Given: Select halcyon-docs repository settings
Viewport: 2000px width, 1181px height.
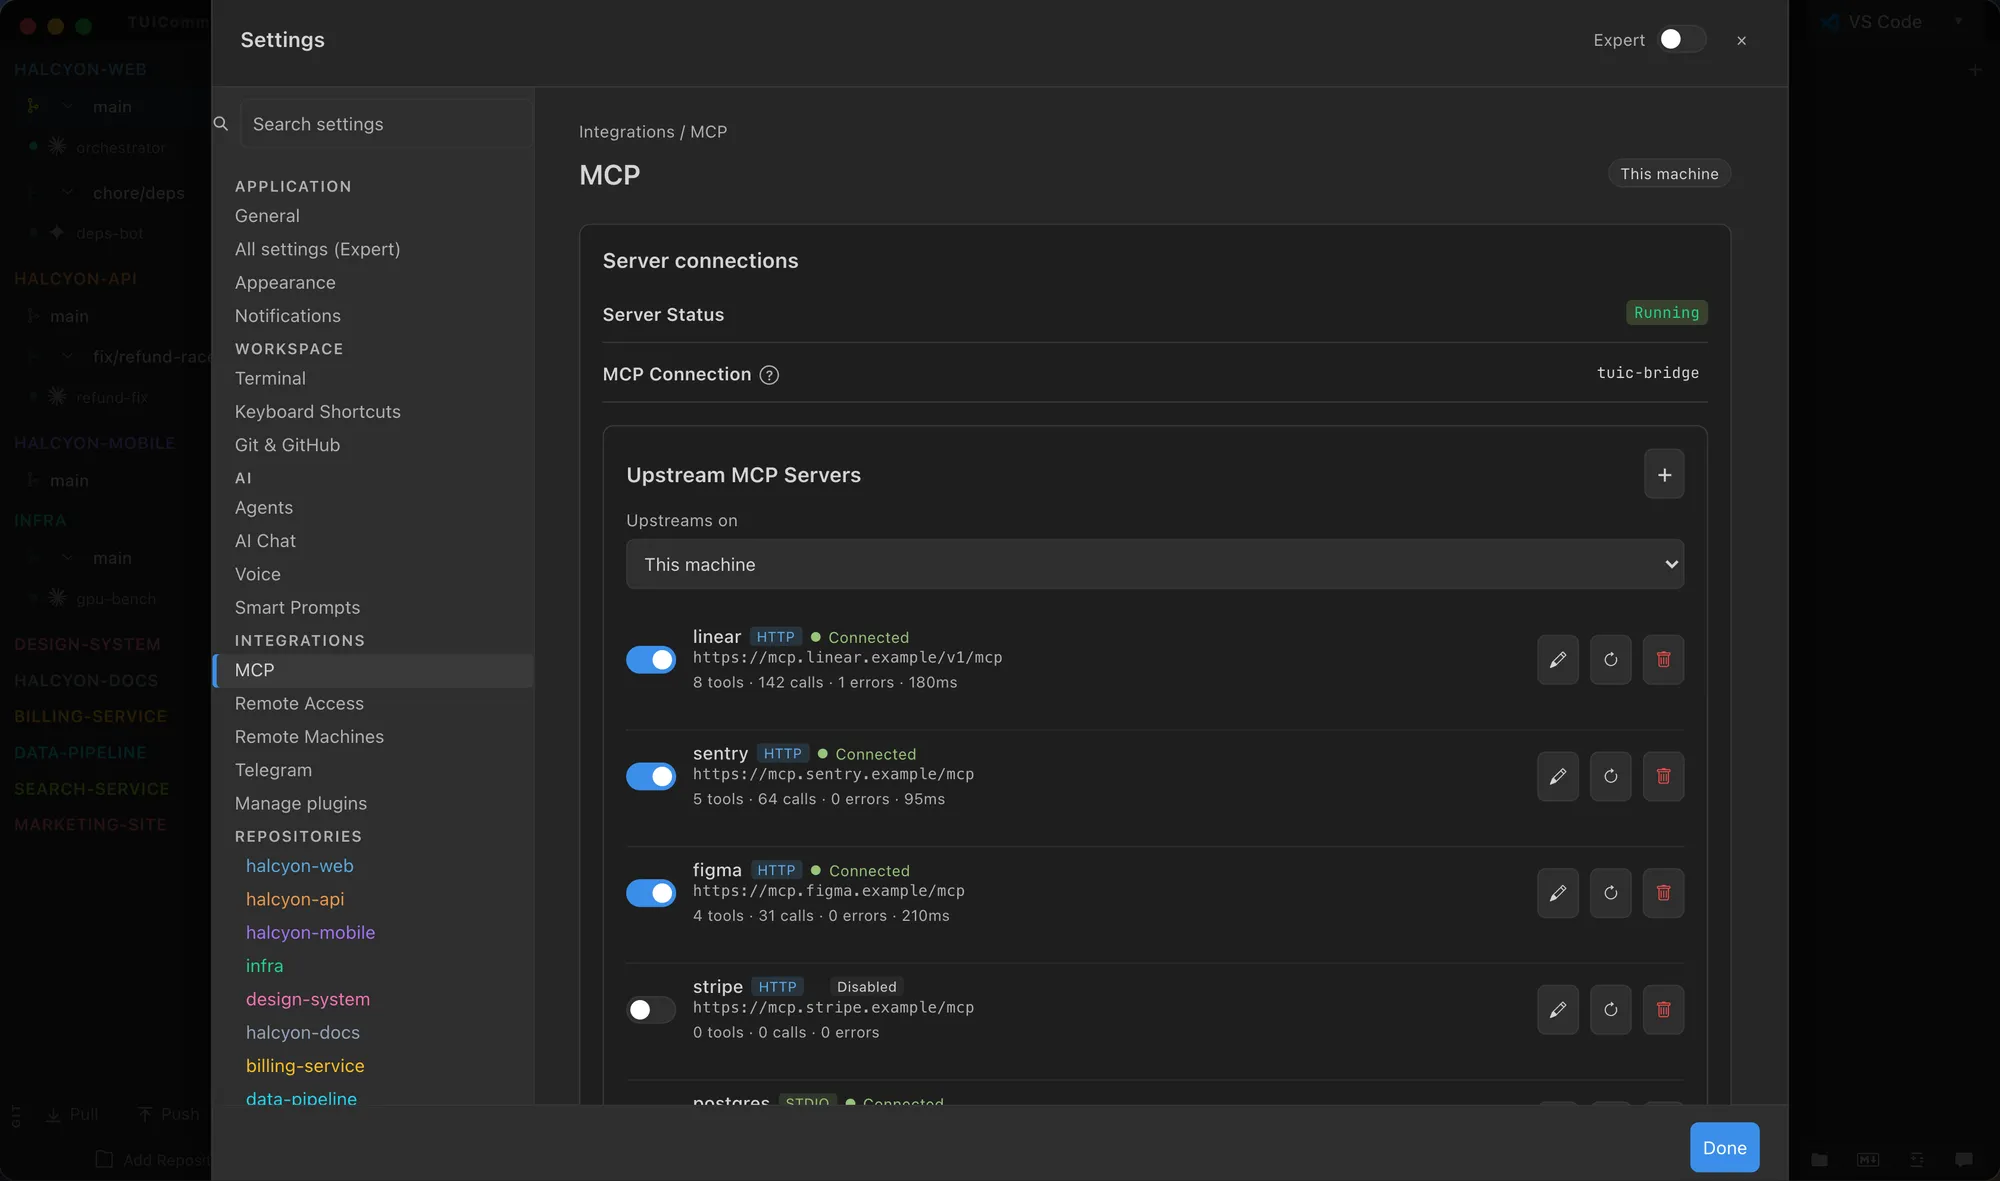Looking at the screenshot, I should pyautogui.click(x=373, y=1033).
